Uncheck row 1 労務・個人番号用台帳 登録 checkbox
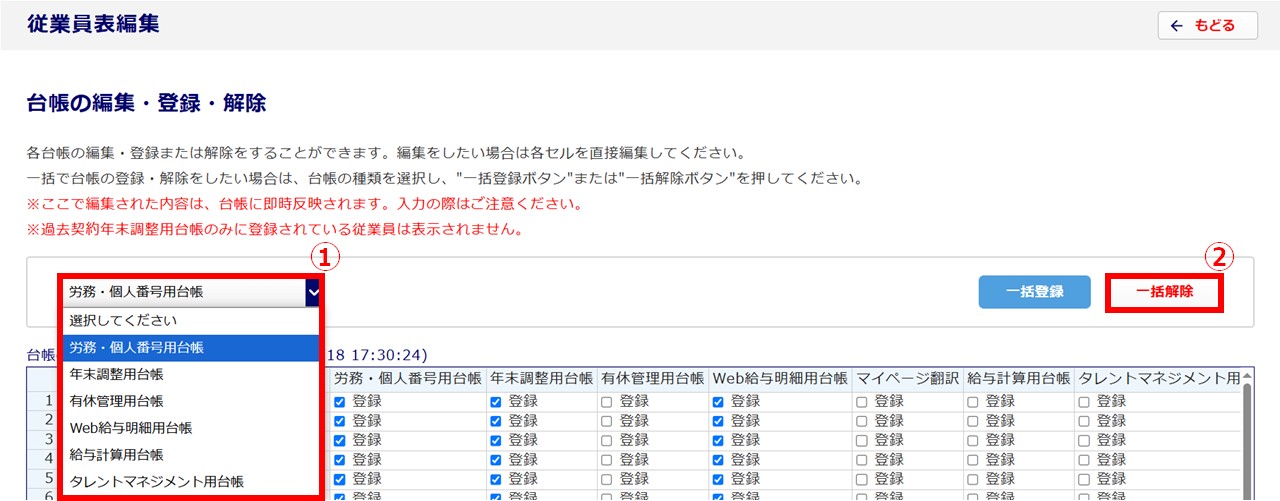Image resolution: width=1280 pixels, height=501 pixels. pyautogui.click(x=340, y=401)
